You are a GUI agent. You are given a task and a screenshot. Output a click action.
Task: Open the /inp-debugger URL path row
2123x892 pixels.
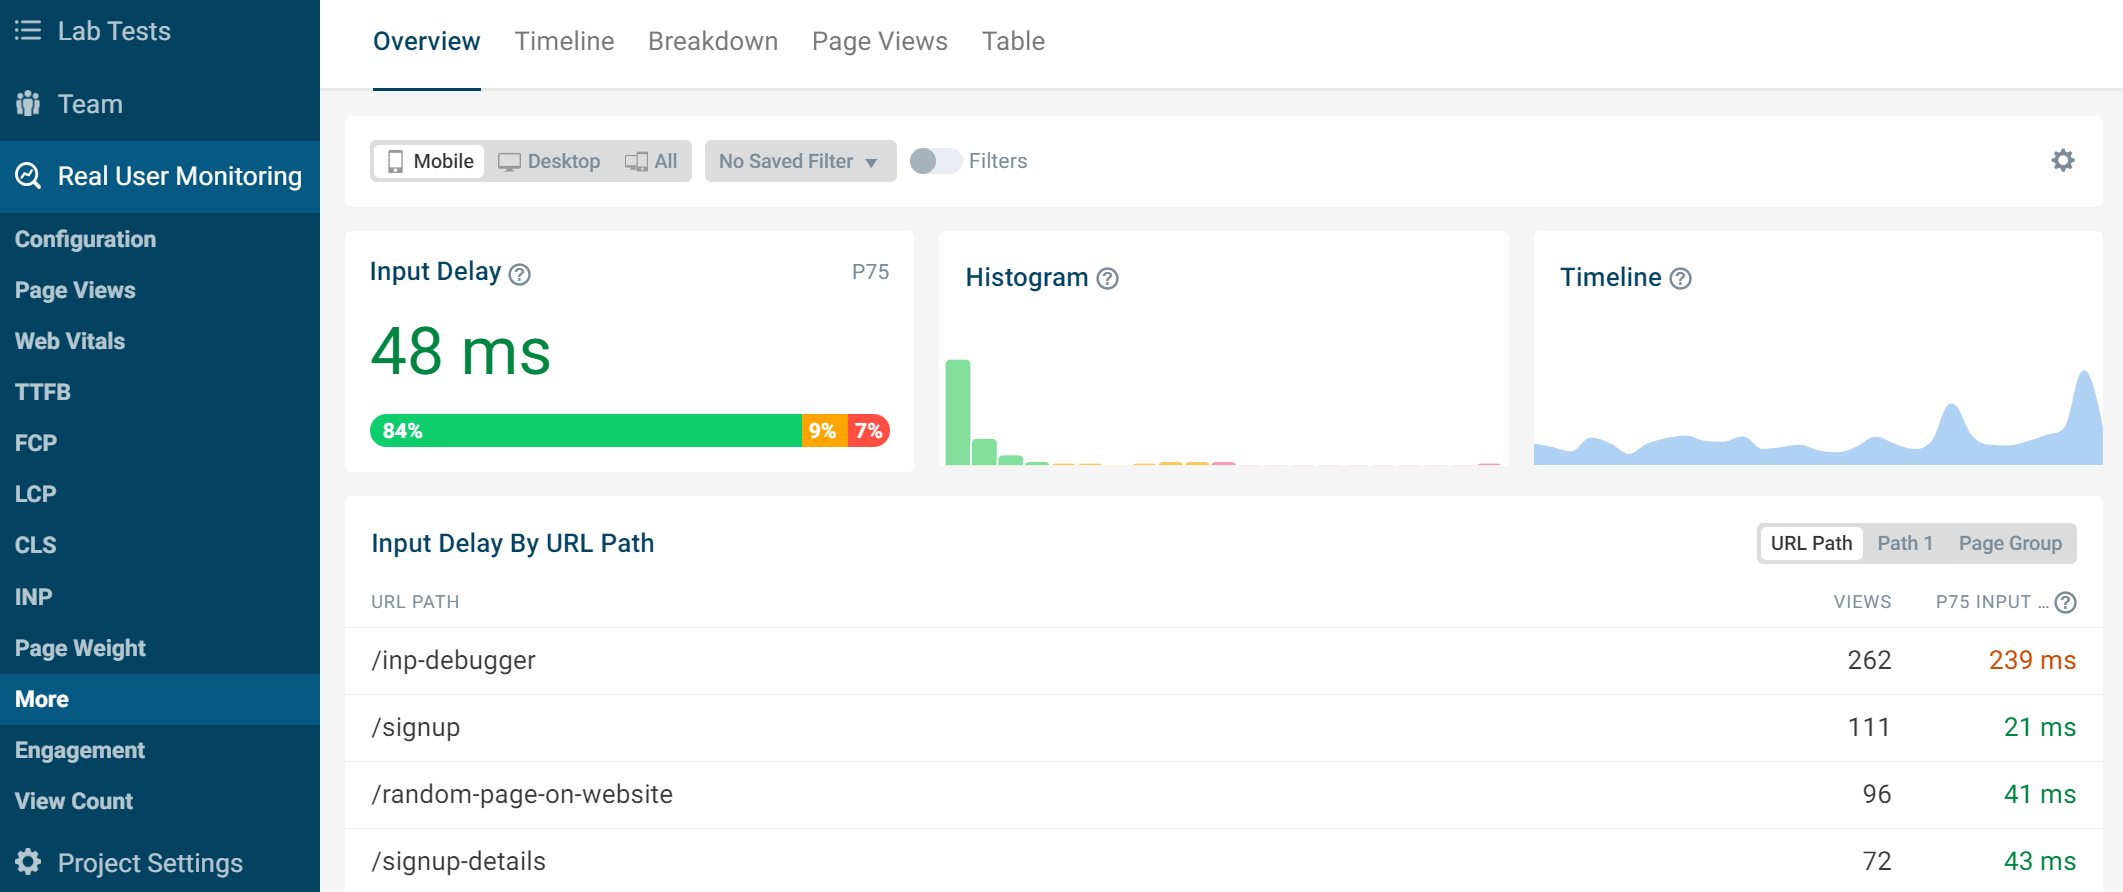(x=454, y=660)
